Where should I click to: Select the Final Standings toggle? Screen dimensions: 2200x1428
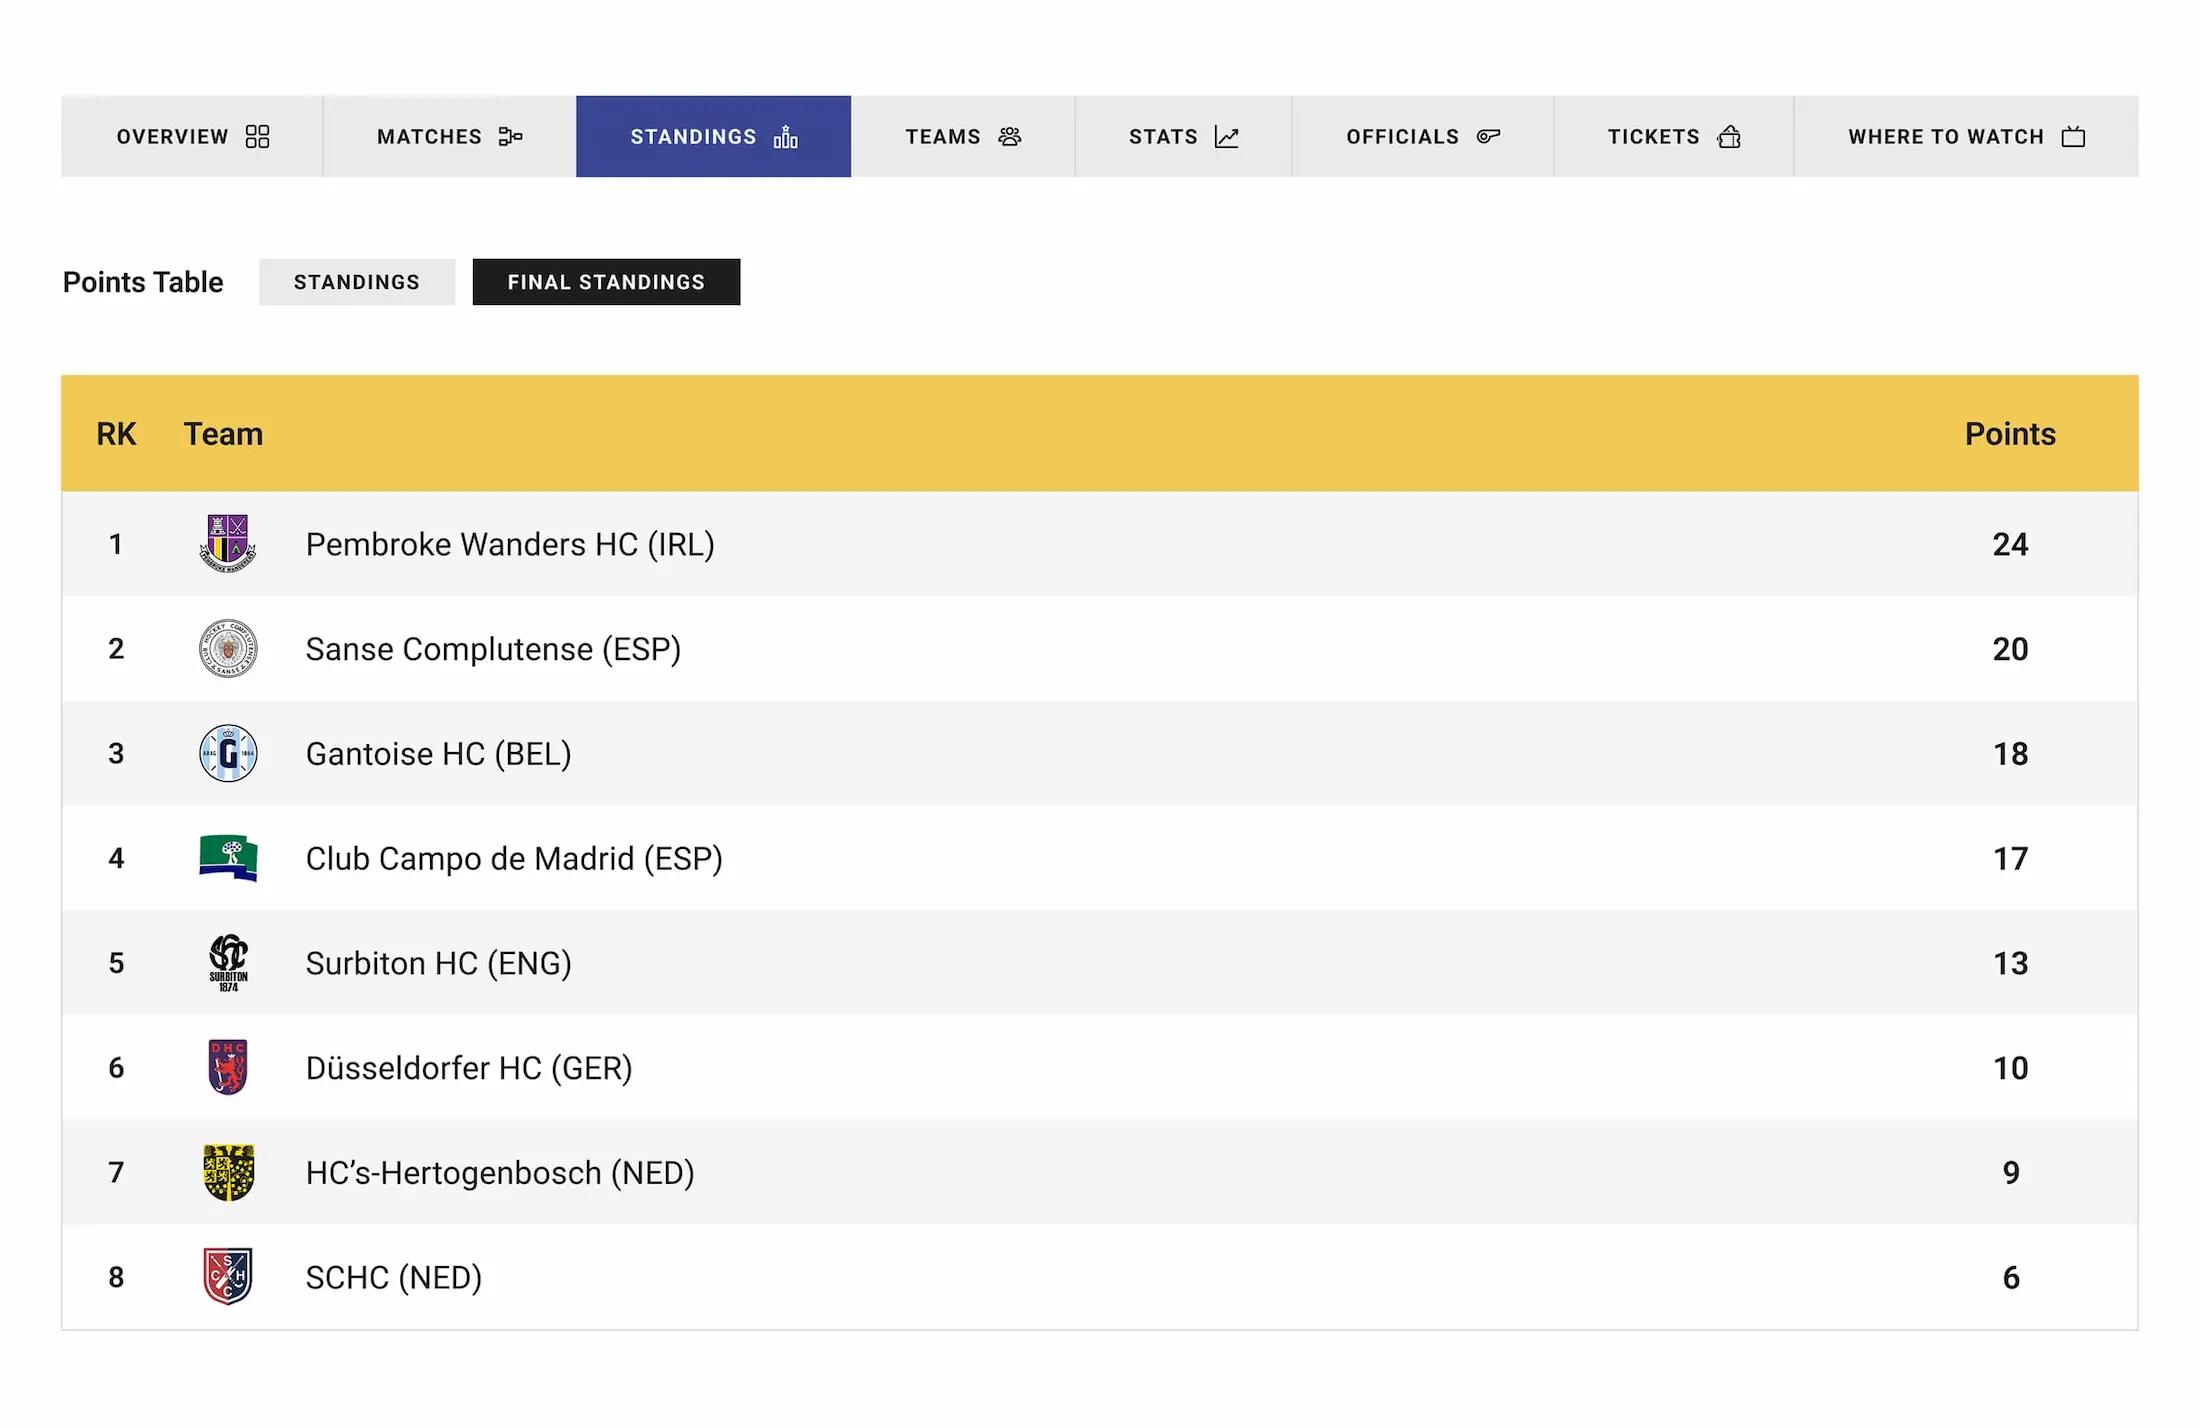(606, 282)
